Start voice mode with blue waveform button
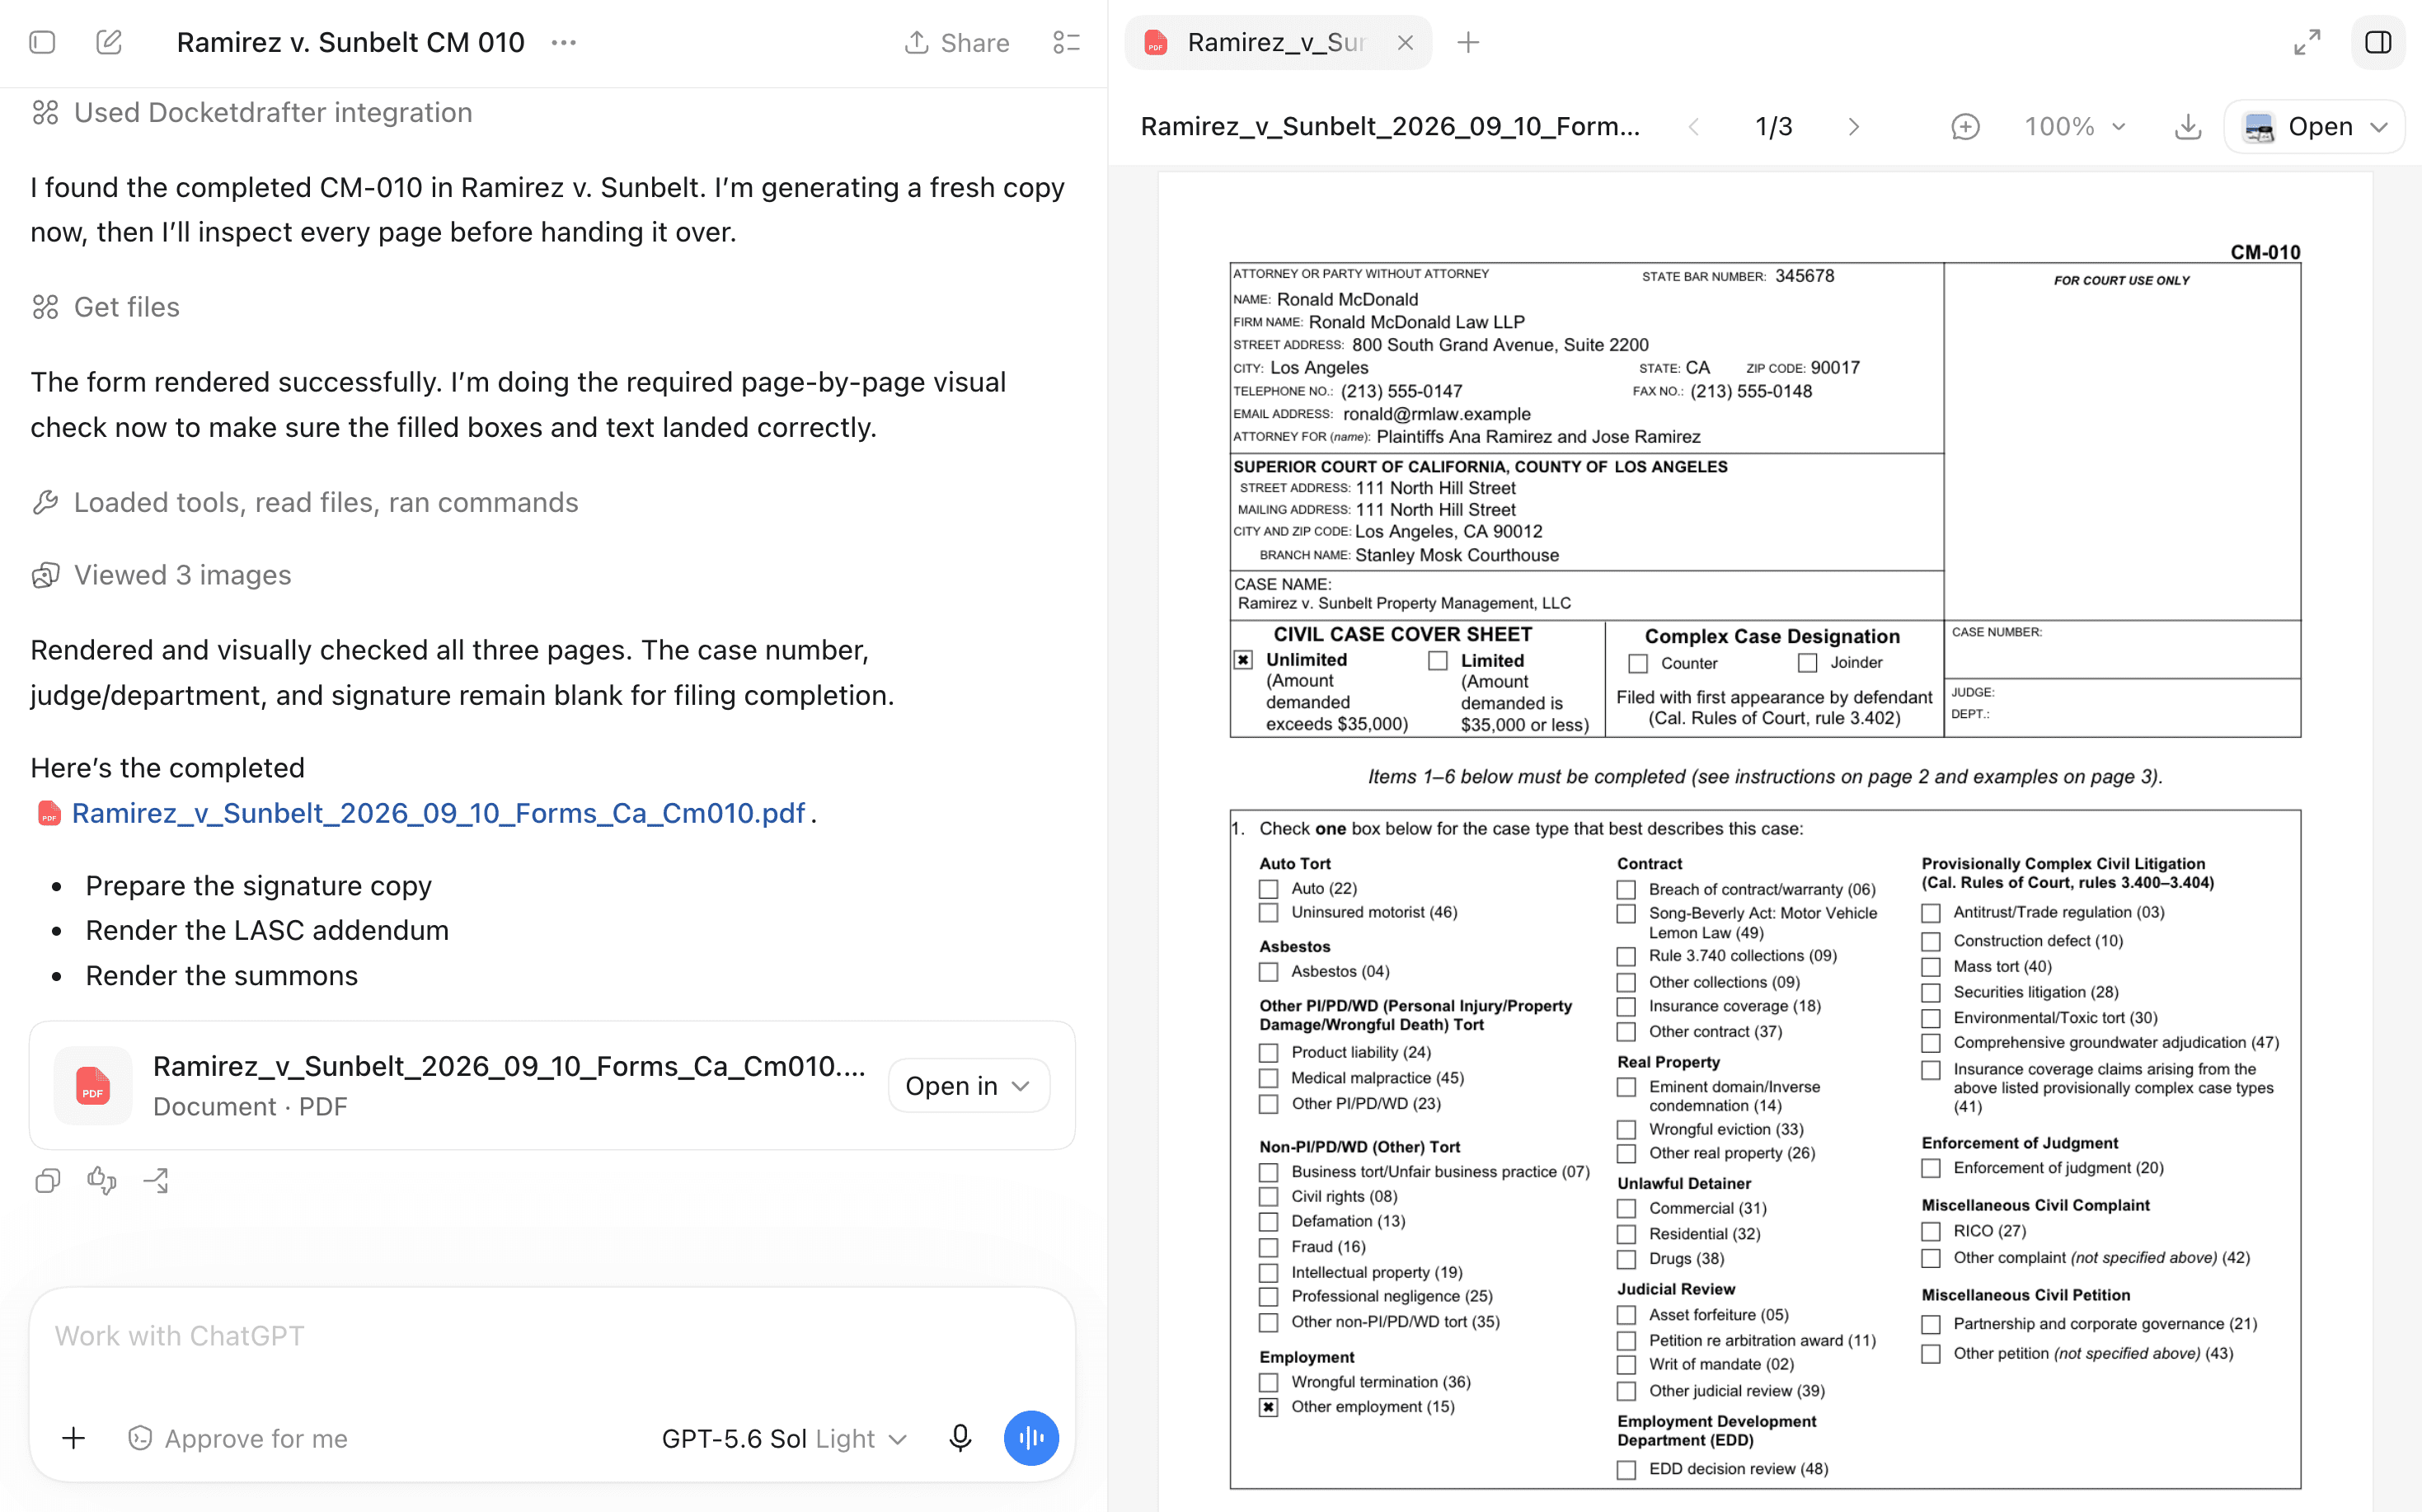This screenshot has width=2422, height=1512. [x=1031, y=1438]
